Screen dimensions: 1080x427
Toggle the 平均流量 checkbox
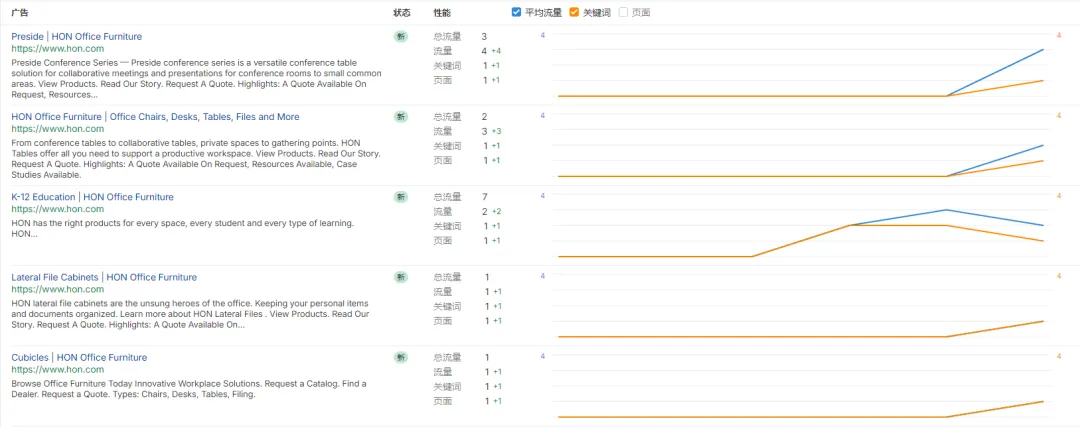pos(516,12)
